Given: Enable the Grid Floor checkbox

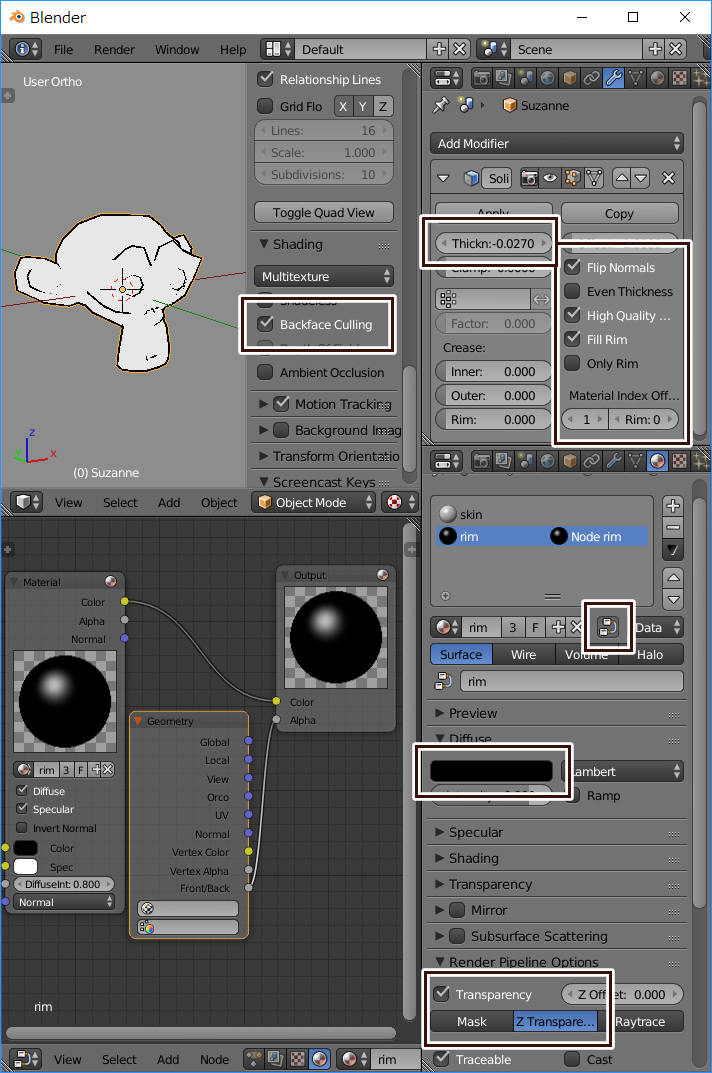Looking at the screenshot, I should (x=266, y=106).
